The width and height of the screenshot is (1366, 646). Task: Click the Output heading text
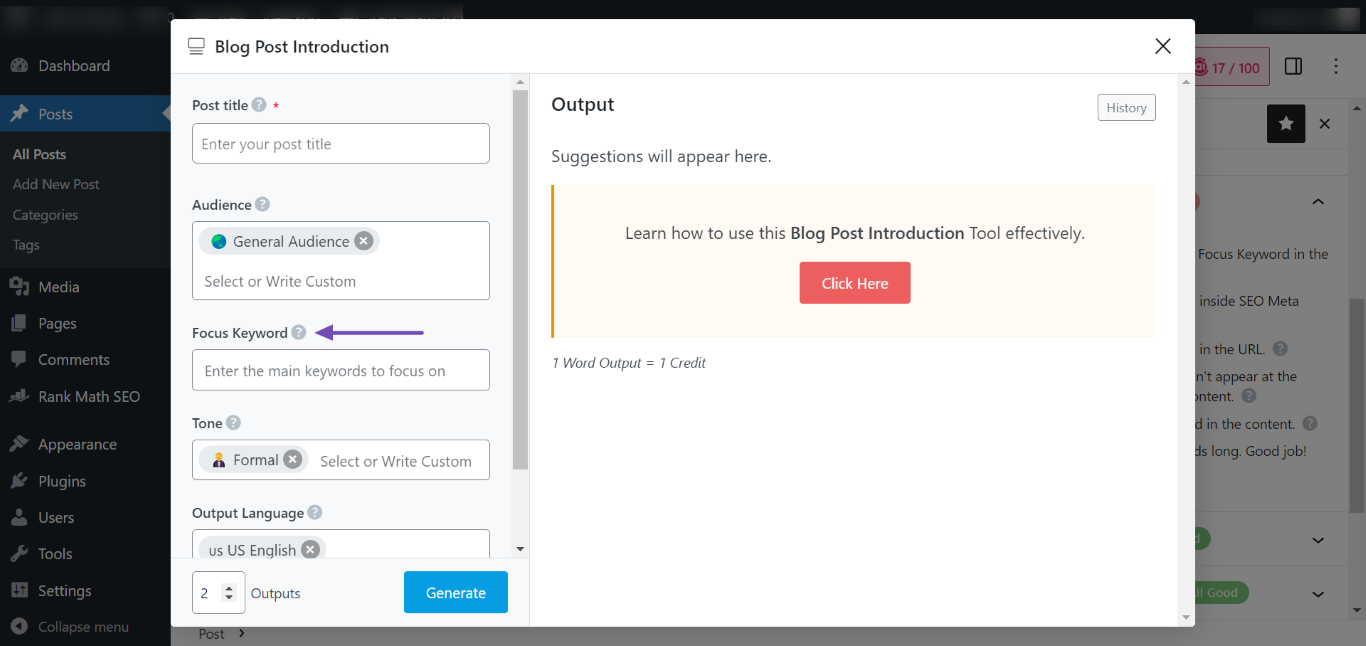[x=583, y=104]
